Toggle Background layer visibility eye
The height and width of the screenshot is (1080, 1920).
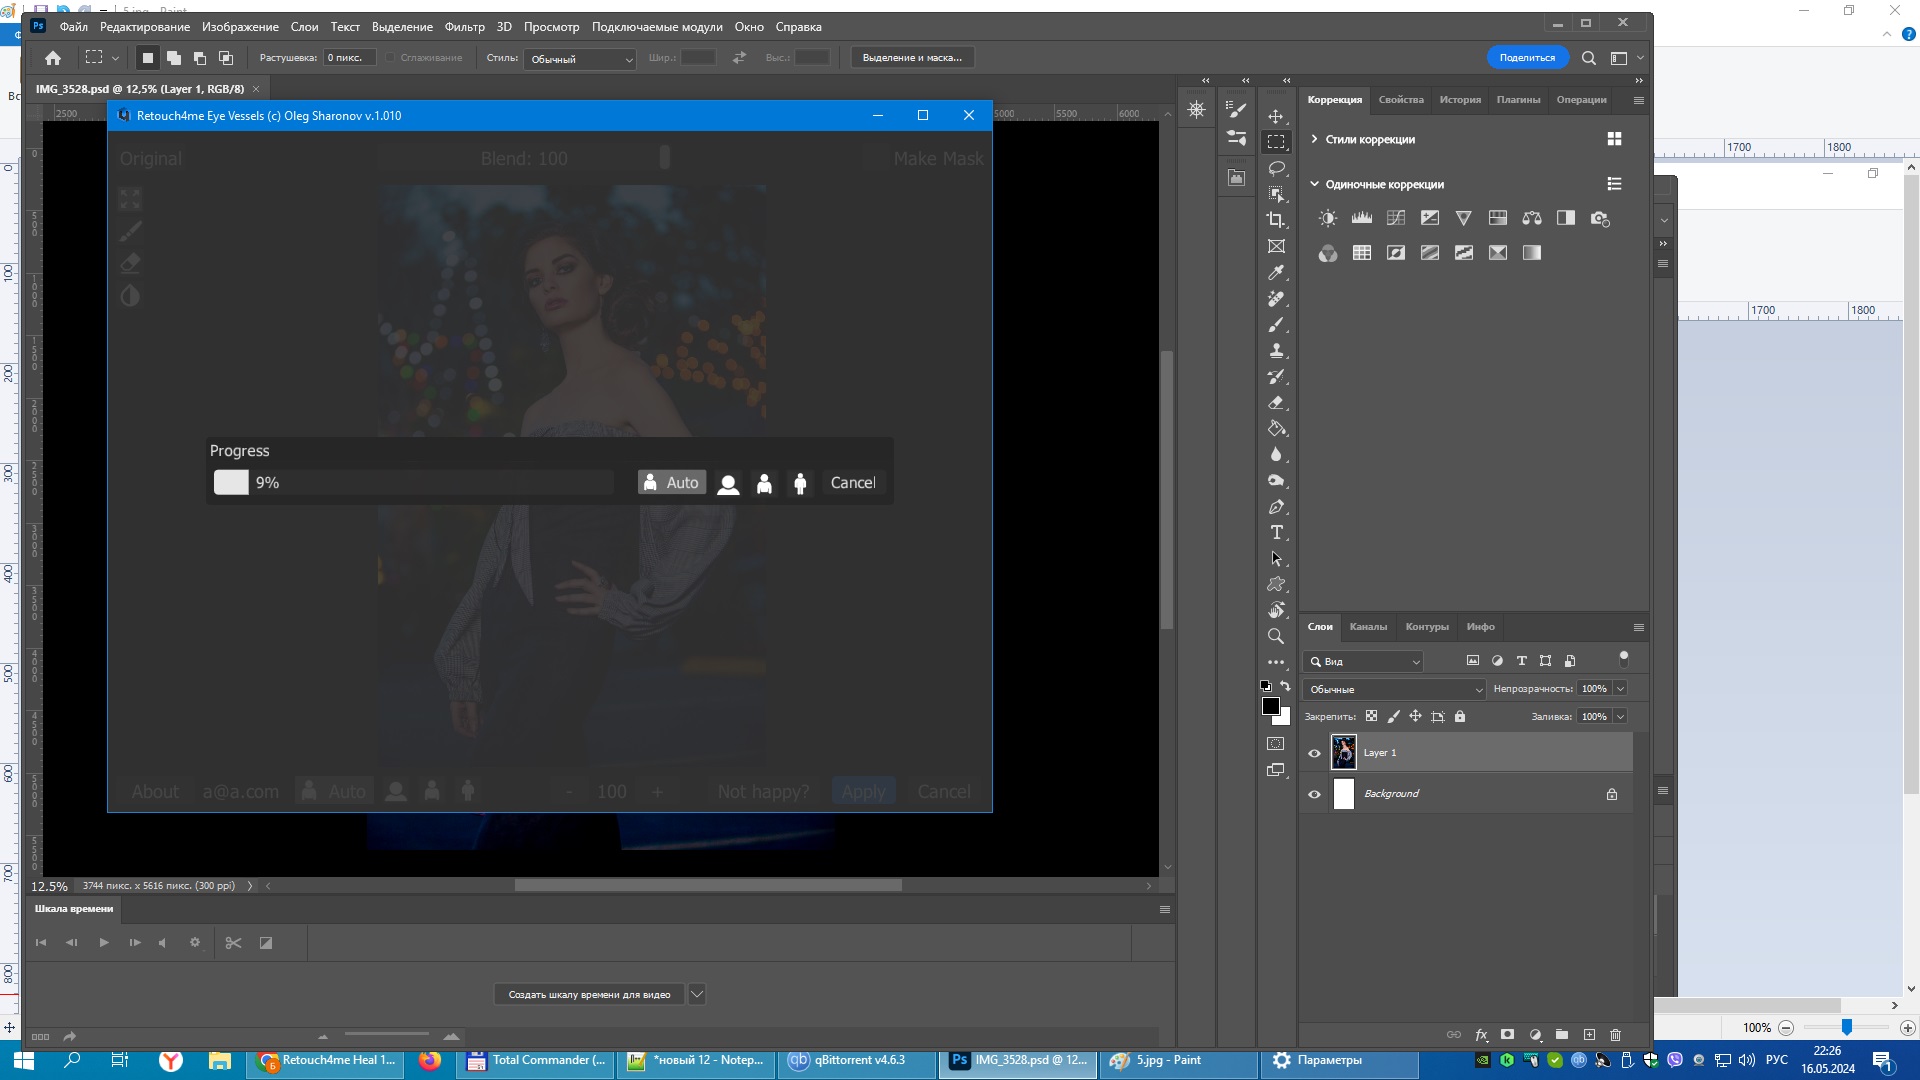click(1314, 794)
